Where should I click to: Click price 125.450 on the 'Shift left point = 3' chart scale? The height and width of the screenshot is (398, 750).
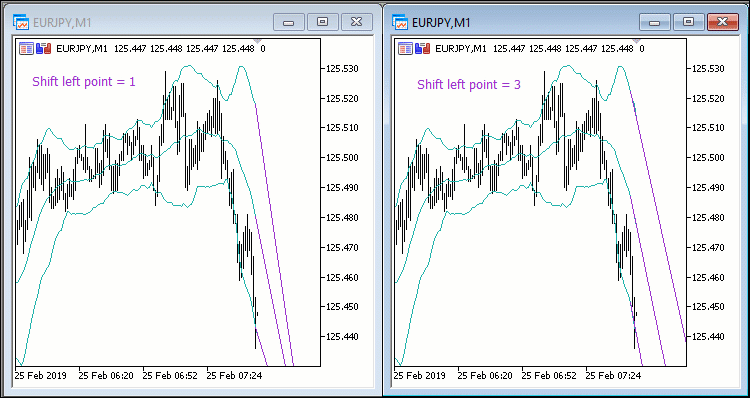[709, 307]
